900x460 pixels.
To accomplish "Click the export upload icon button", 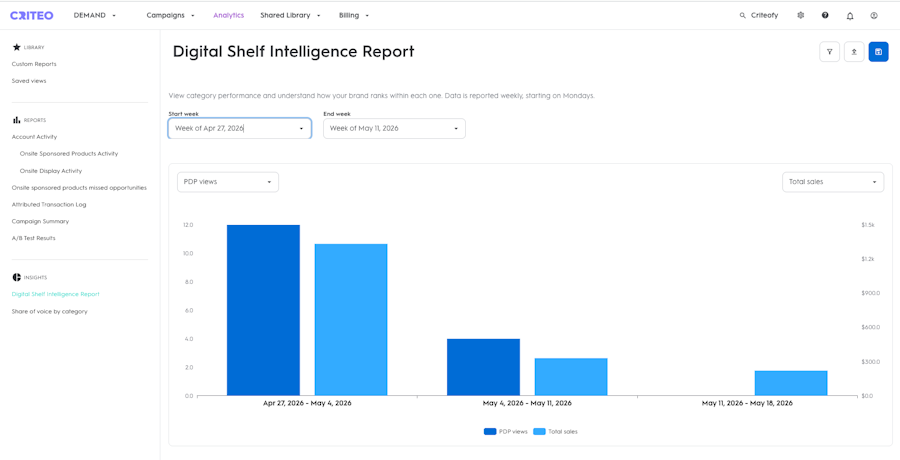I will click(x=854, y=52).
